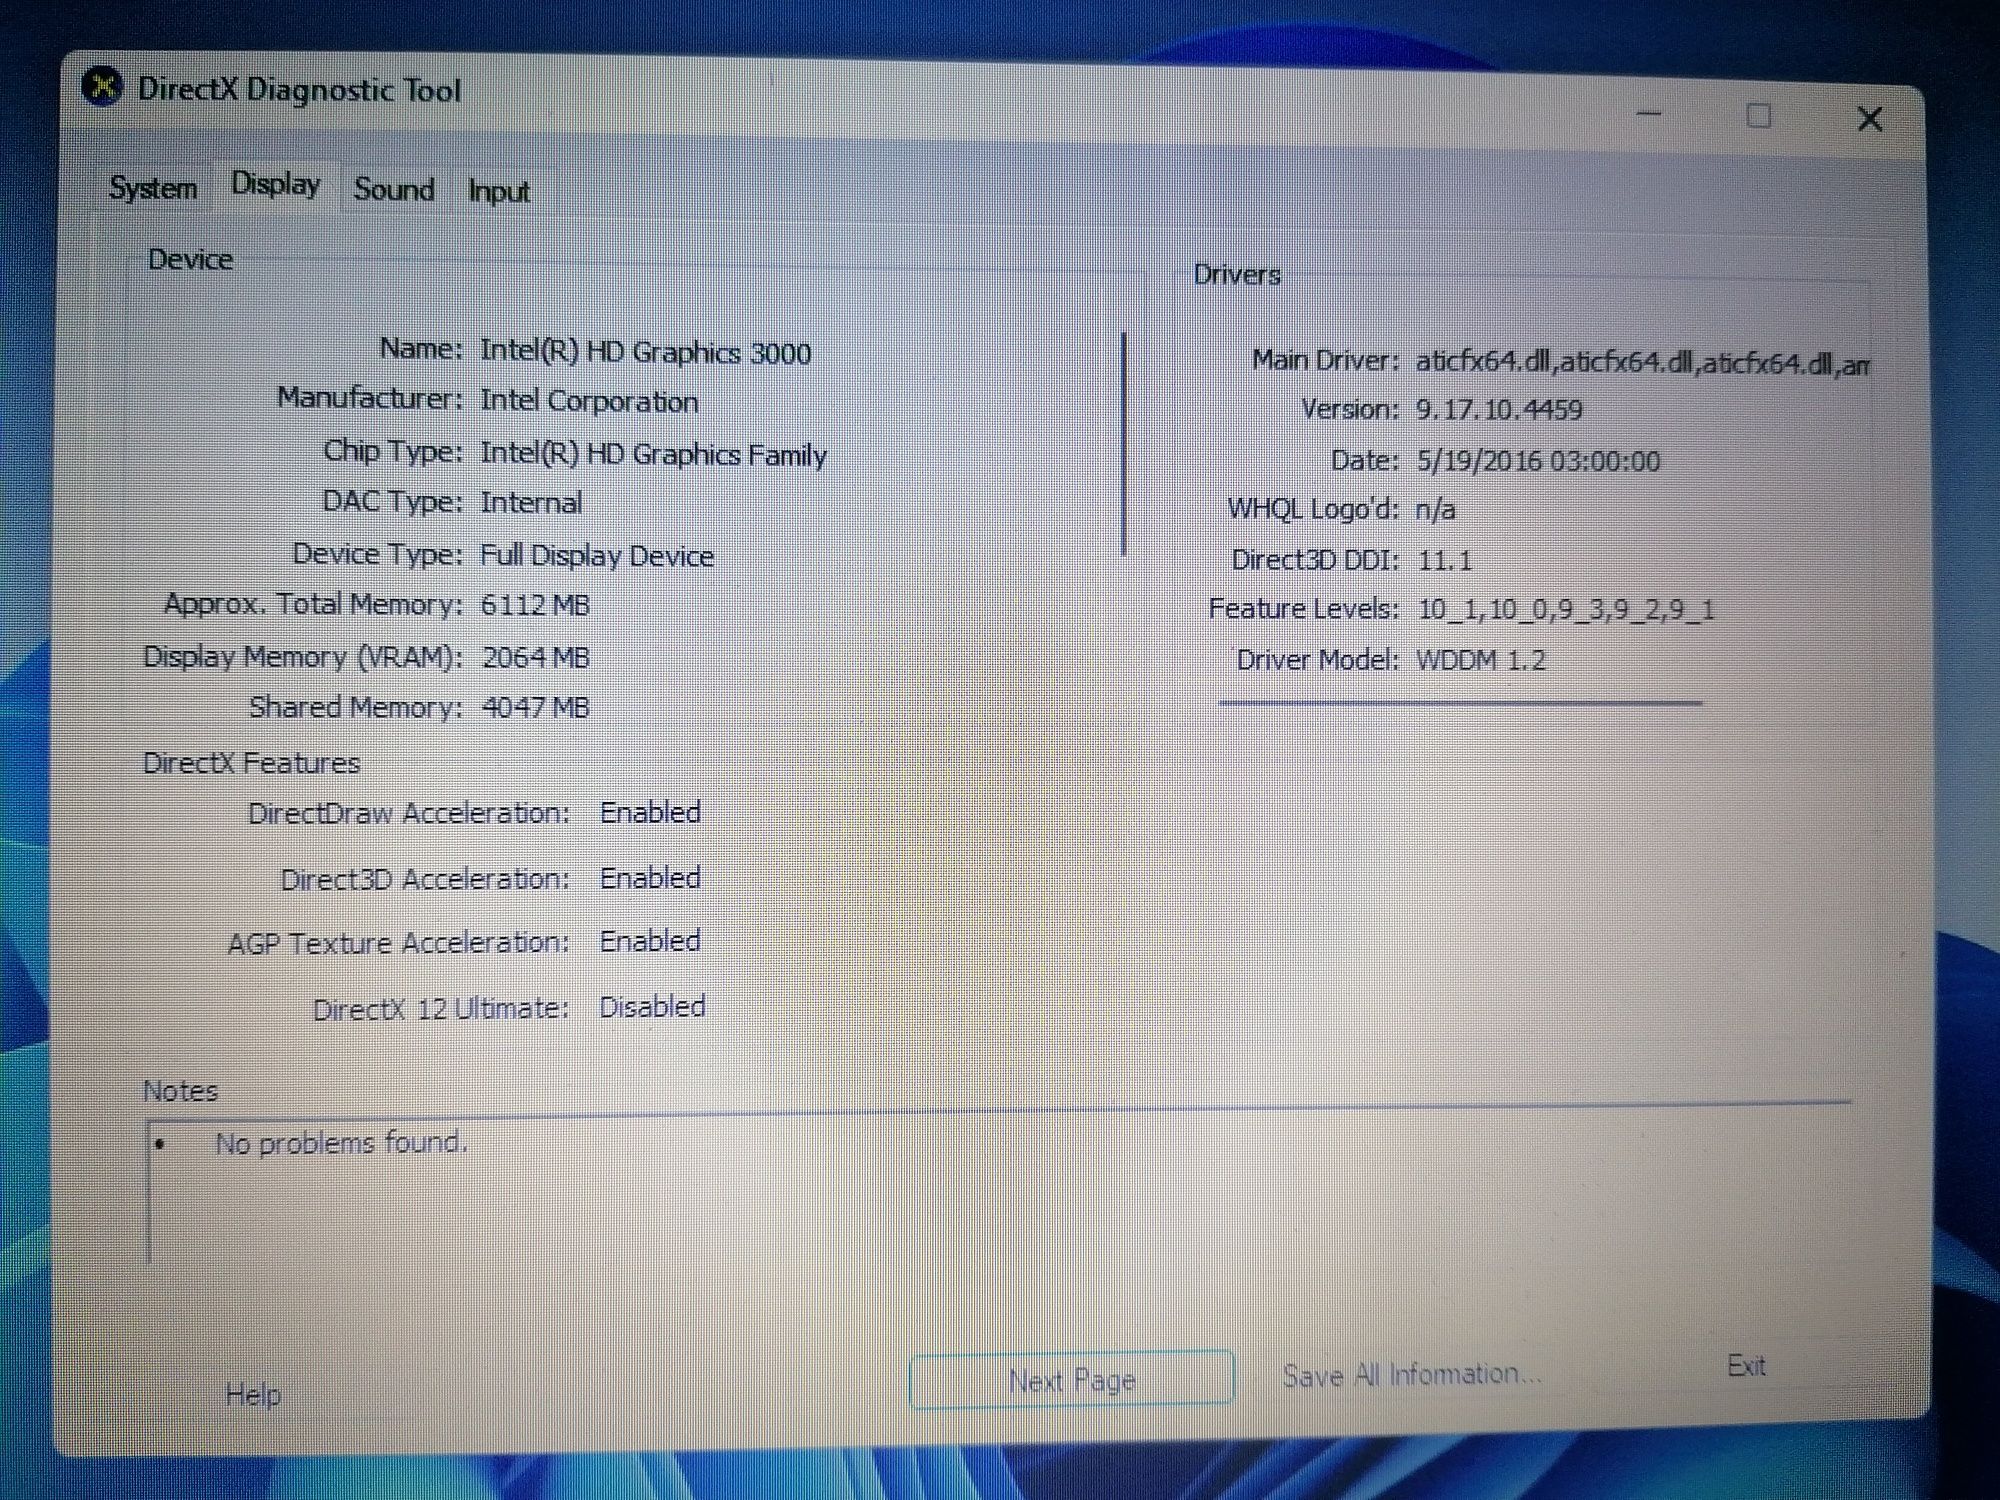
Task: Click VRAM value '2064 MB'
Action: click(535, 657)
